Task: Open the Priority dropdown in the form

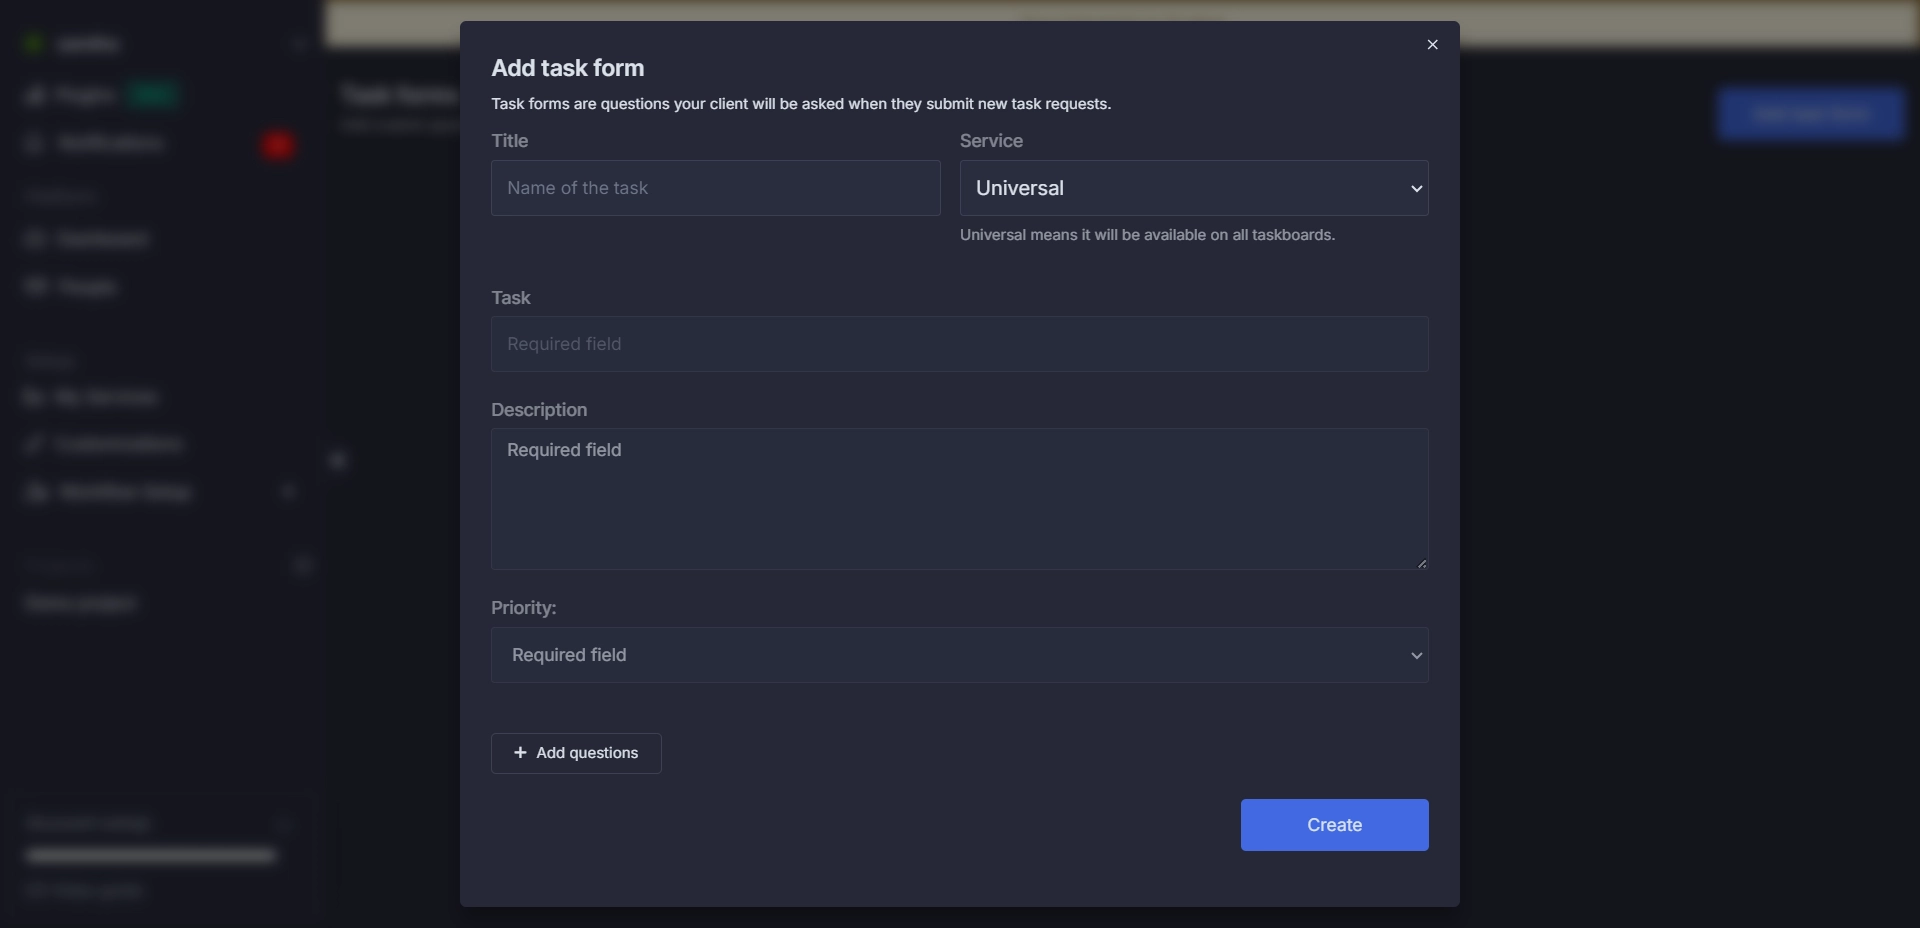Action: pyautogui.click(x=959, y=655)
